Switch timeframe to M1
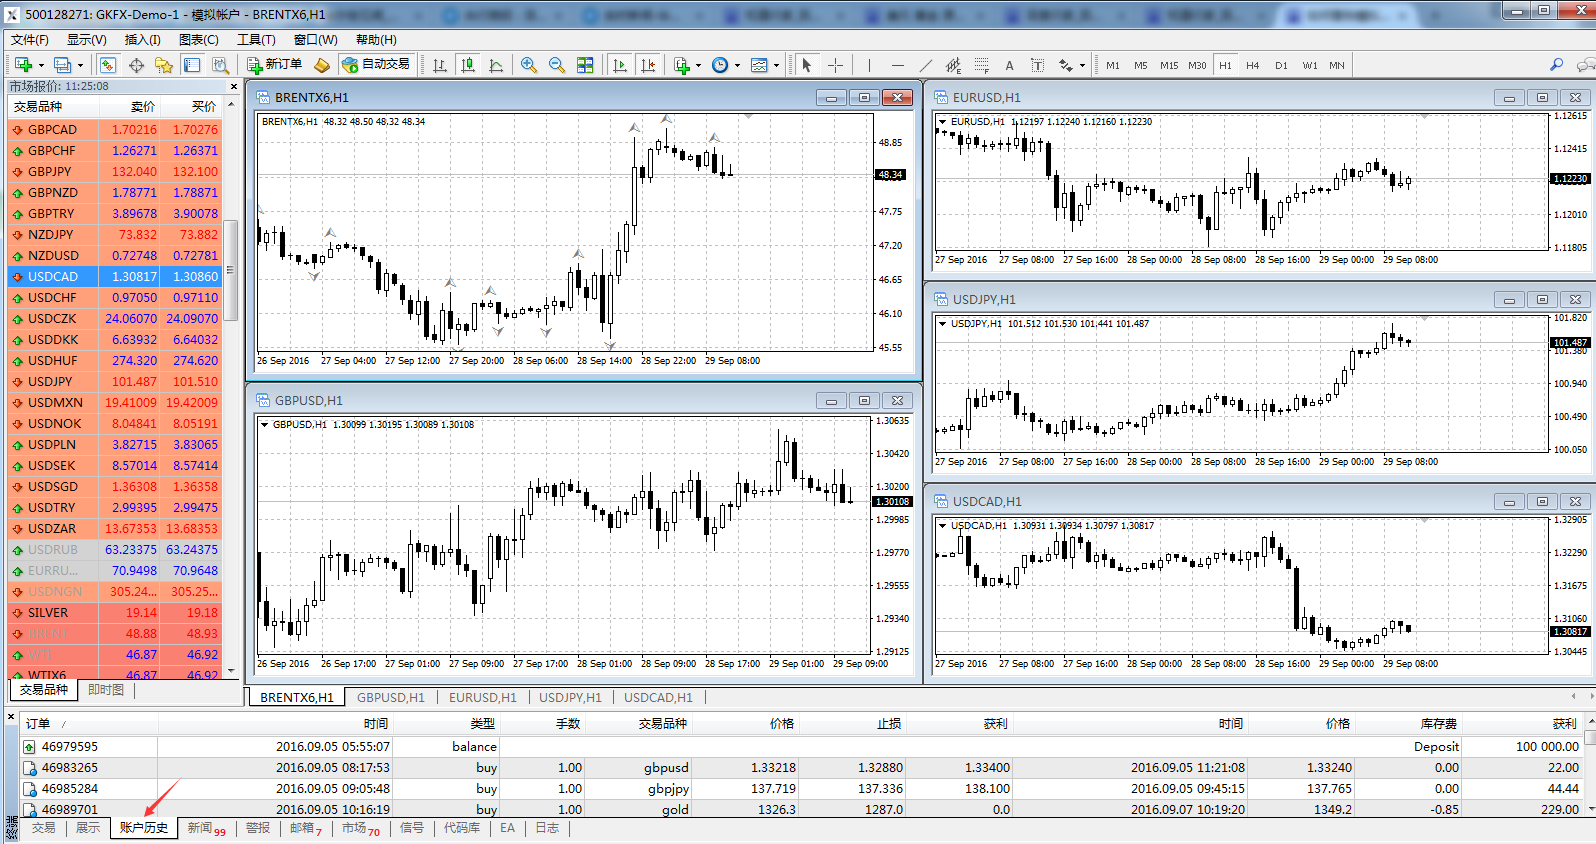1596x844 pixels. tap(1113, 65)
